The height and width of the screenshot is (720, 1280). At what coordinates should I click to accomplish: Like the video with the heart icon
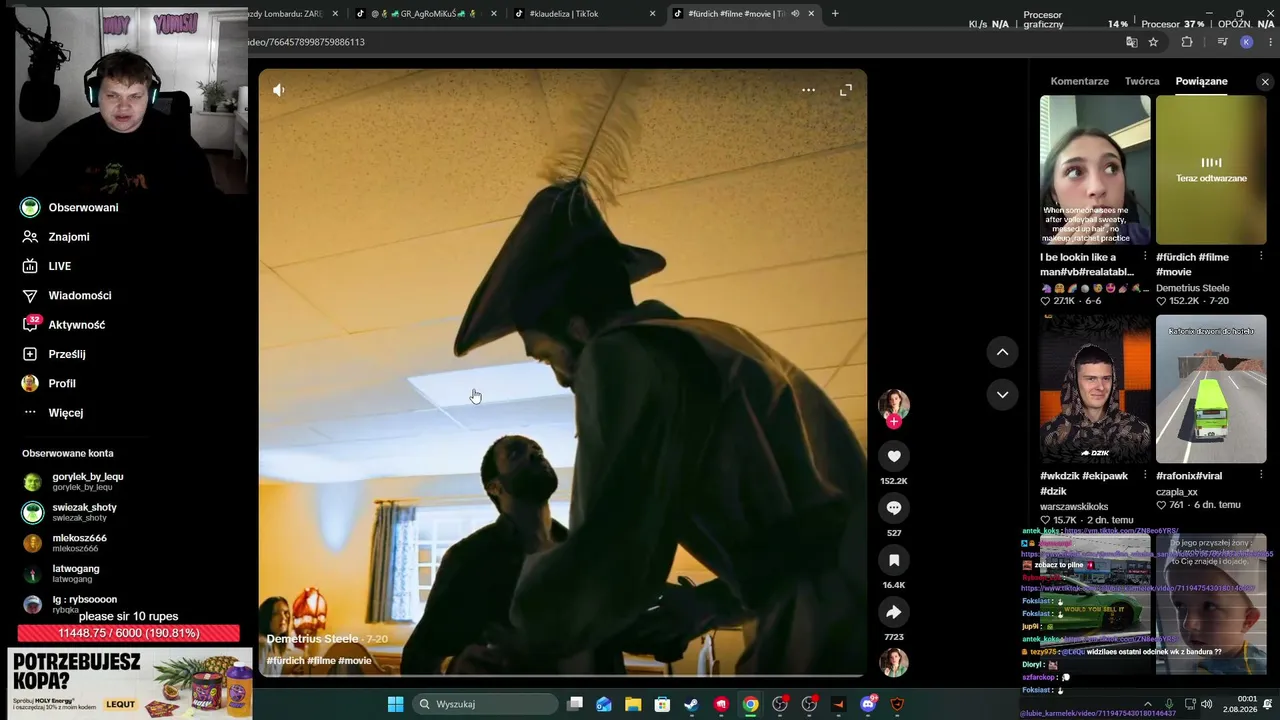tap(894, 456)
